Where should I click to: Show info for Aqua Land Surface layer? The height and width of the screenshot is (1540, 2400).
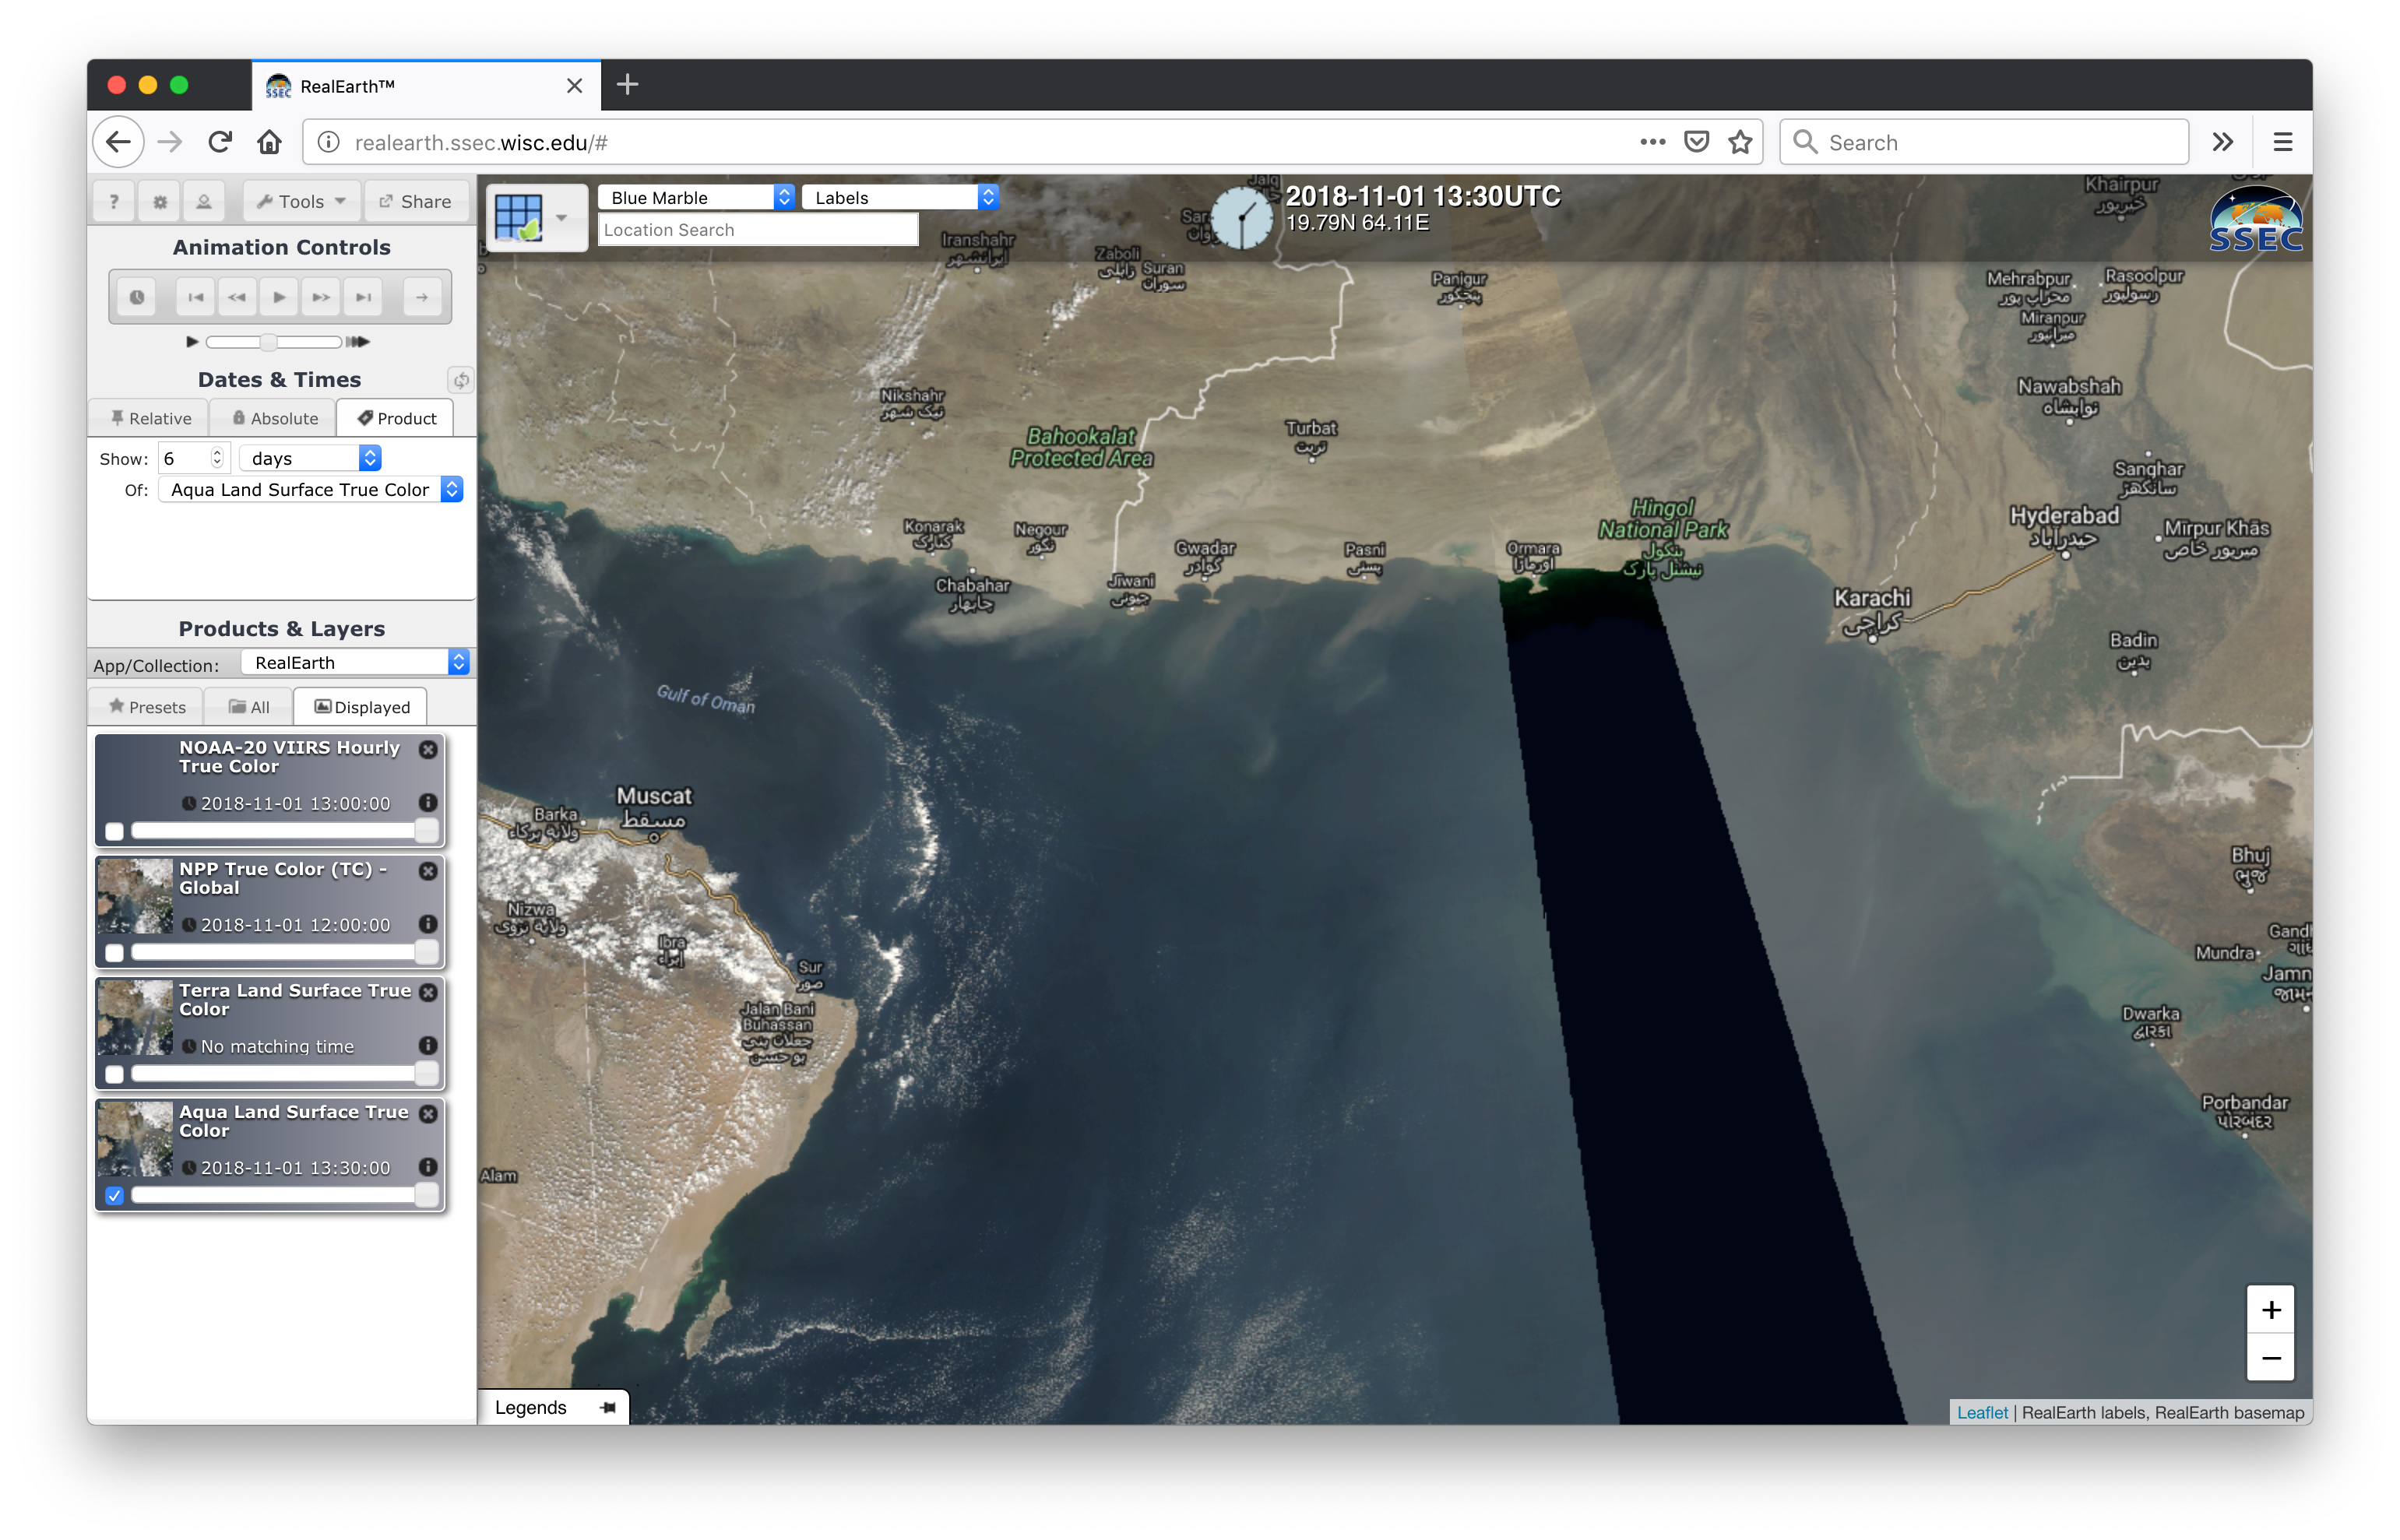pyautogui.click(x=428, y=1167)
